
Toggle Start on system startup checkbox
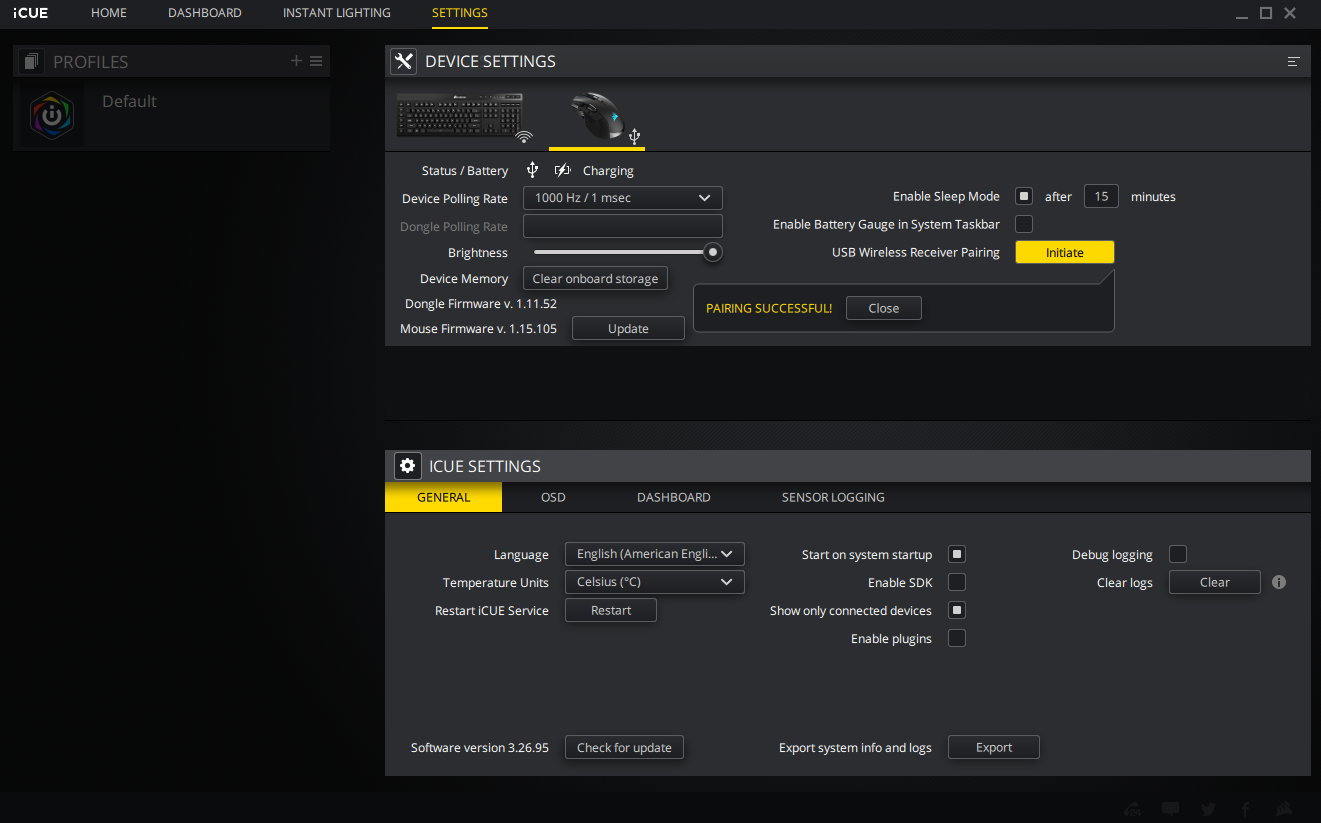coord(957,554)
